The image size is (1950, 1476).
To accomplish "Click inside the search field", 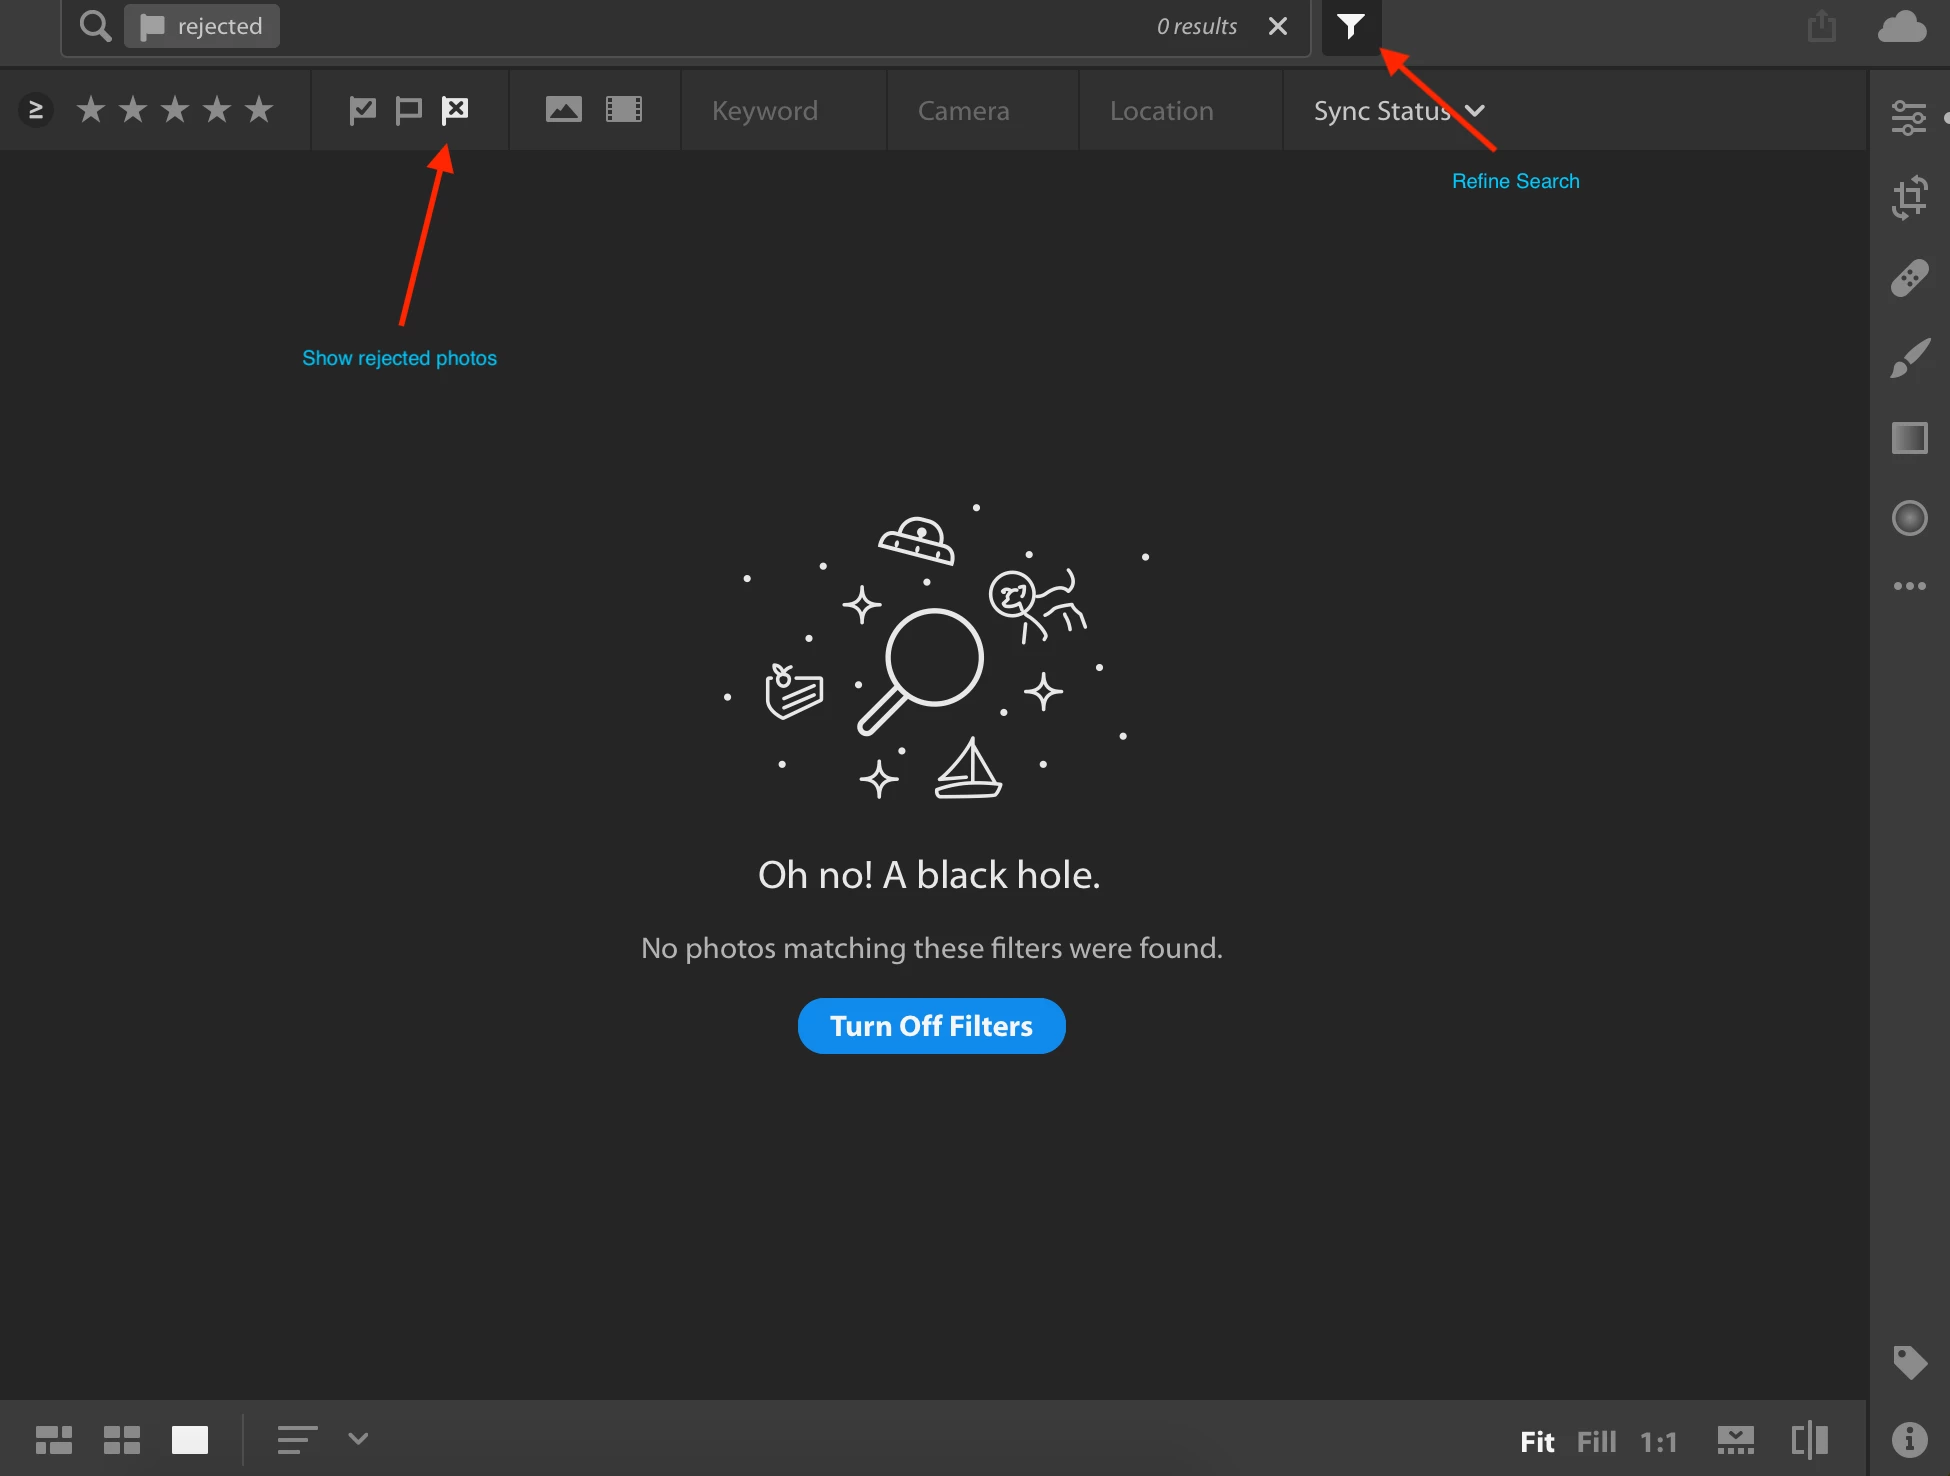I will click(x=700, y=27).
